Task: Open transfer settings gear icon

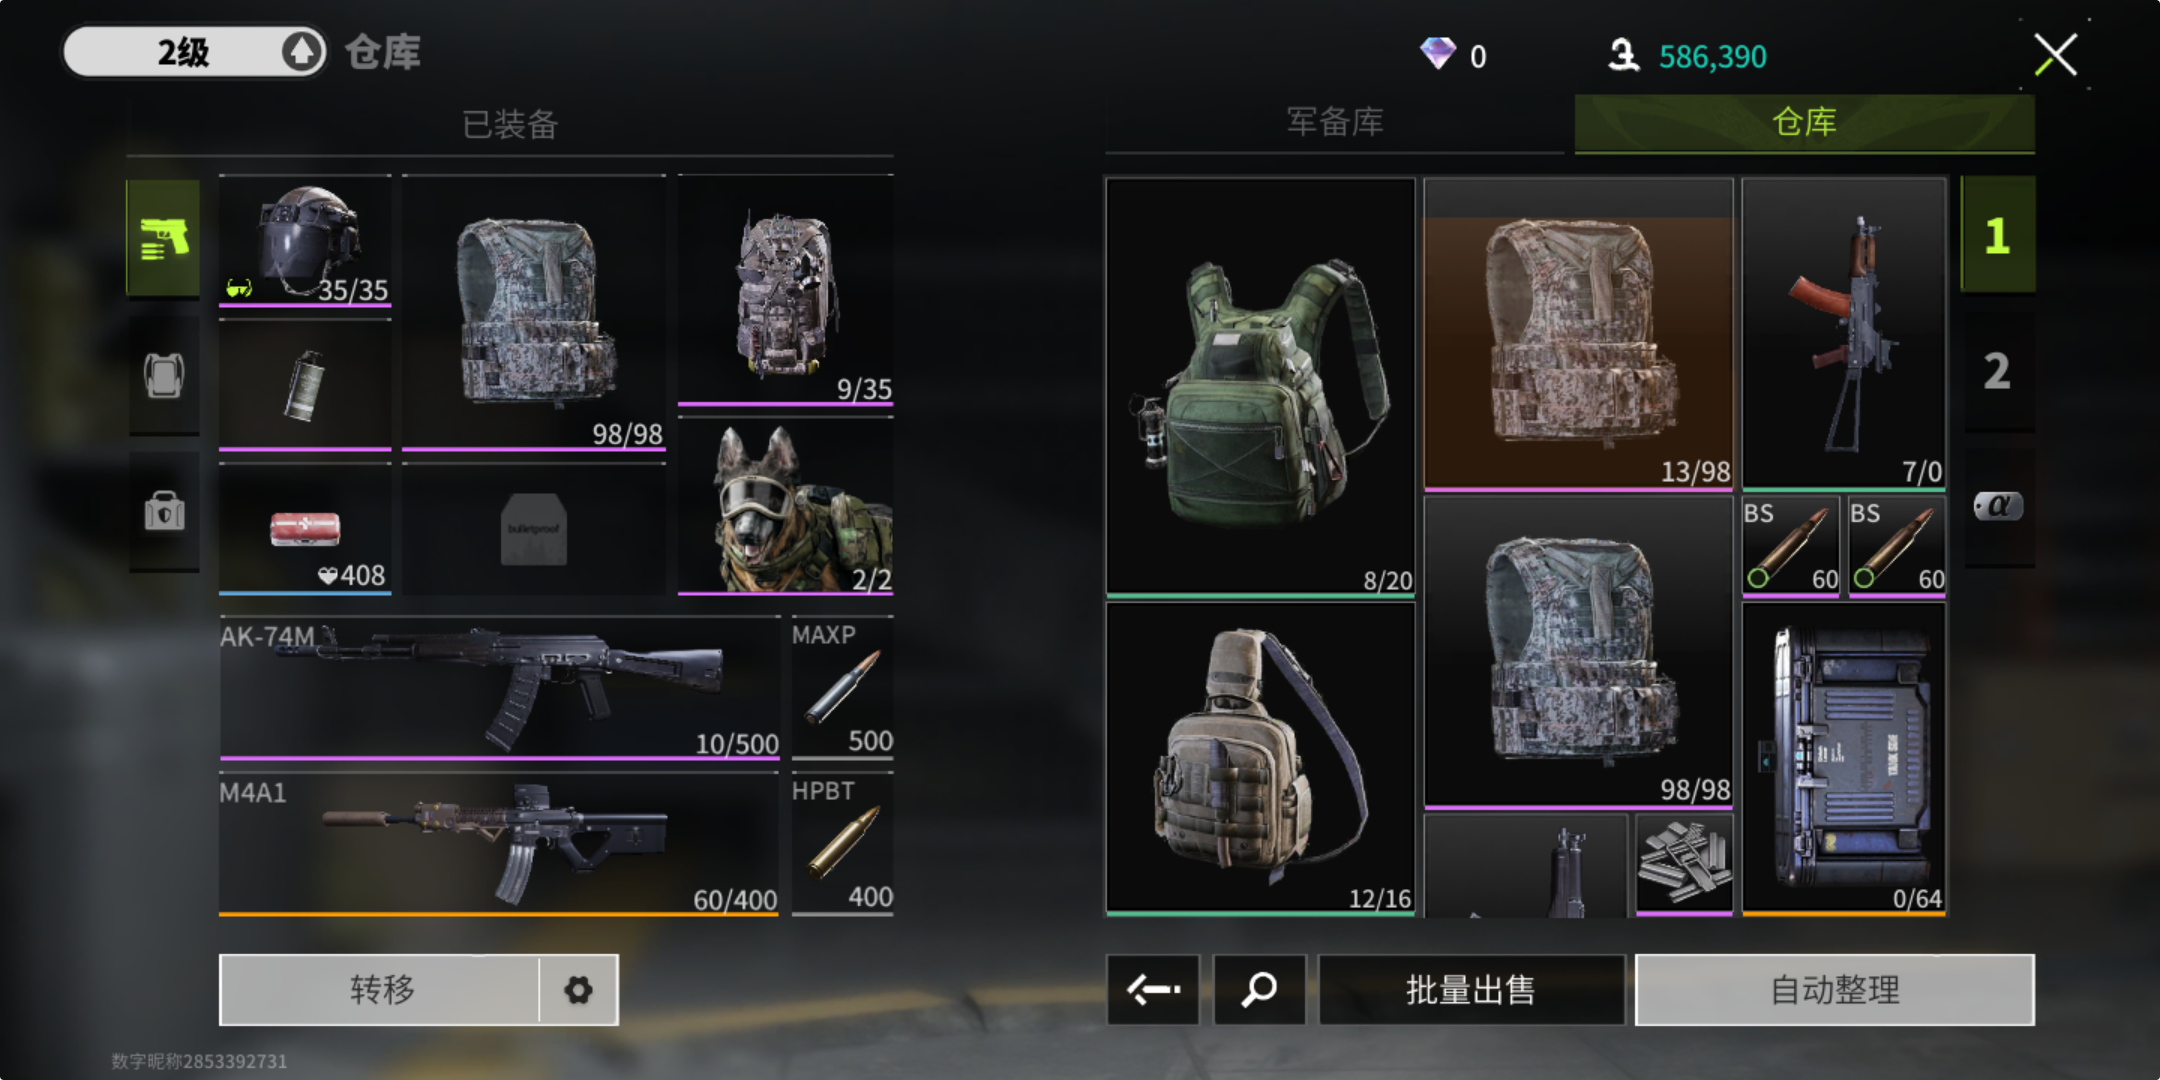Action: pos(578,989)
